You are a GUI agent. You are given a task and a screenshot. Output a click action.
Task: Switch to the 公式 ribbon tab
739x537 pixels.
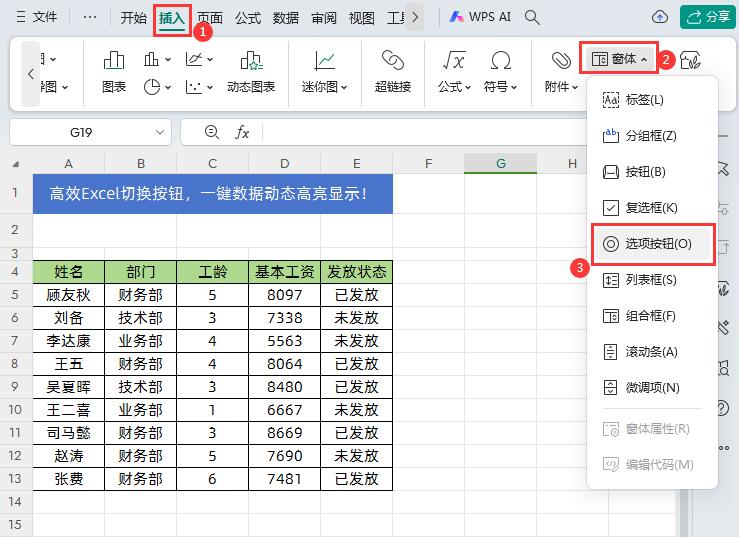click(x=248, y=18)
